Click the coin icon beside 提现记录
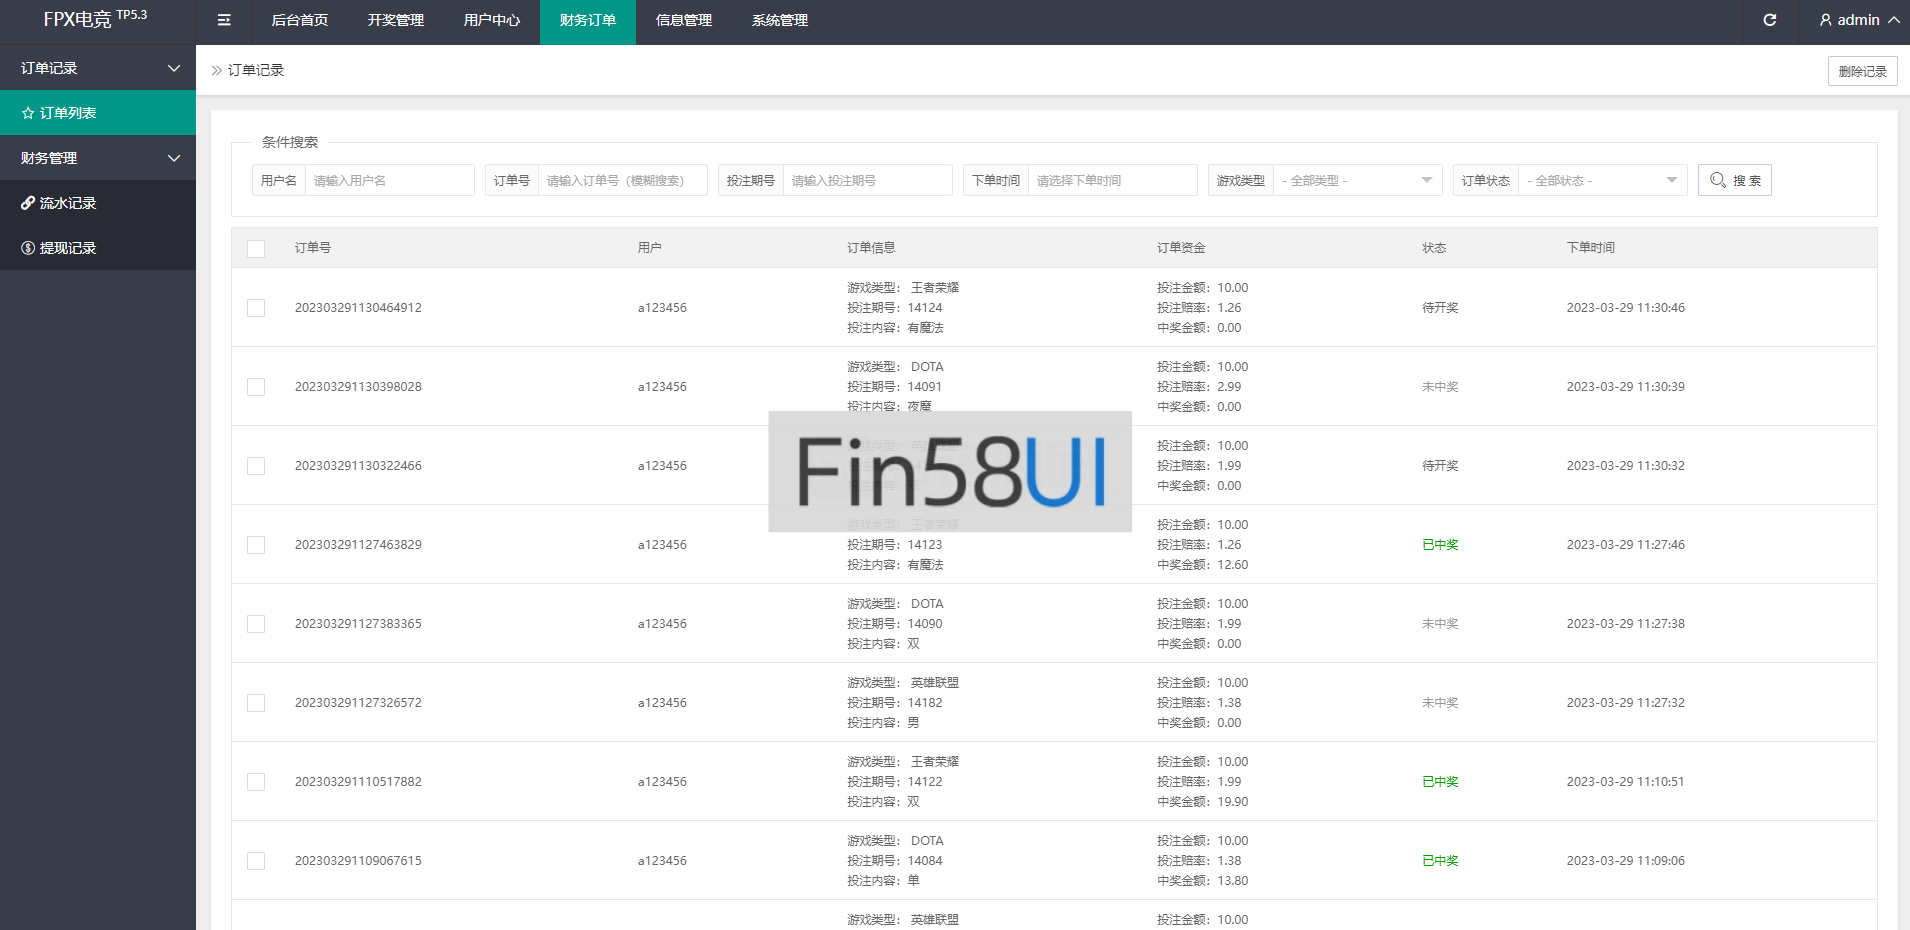The width and height of the screenshot is (1910, 930). coord(28,248)
